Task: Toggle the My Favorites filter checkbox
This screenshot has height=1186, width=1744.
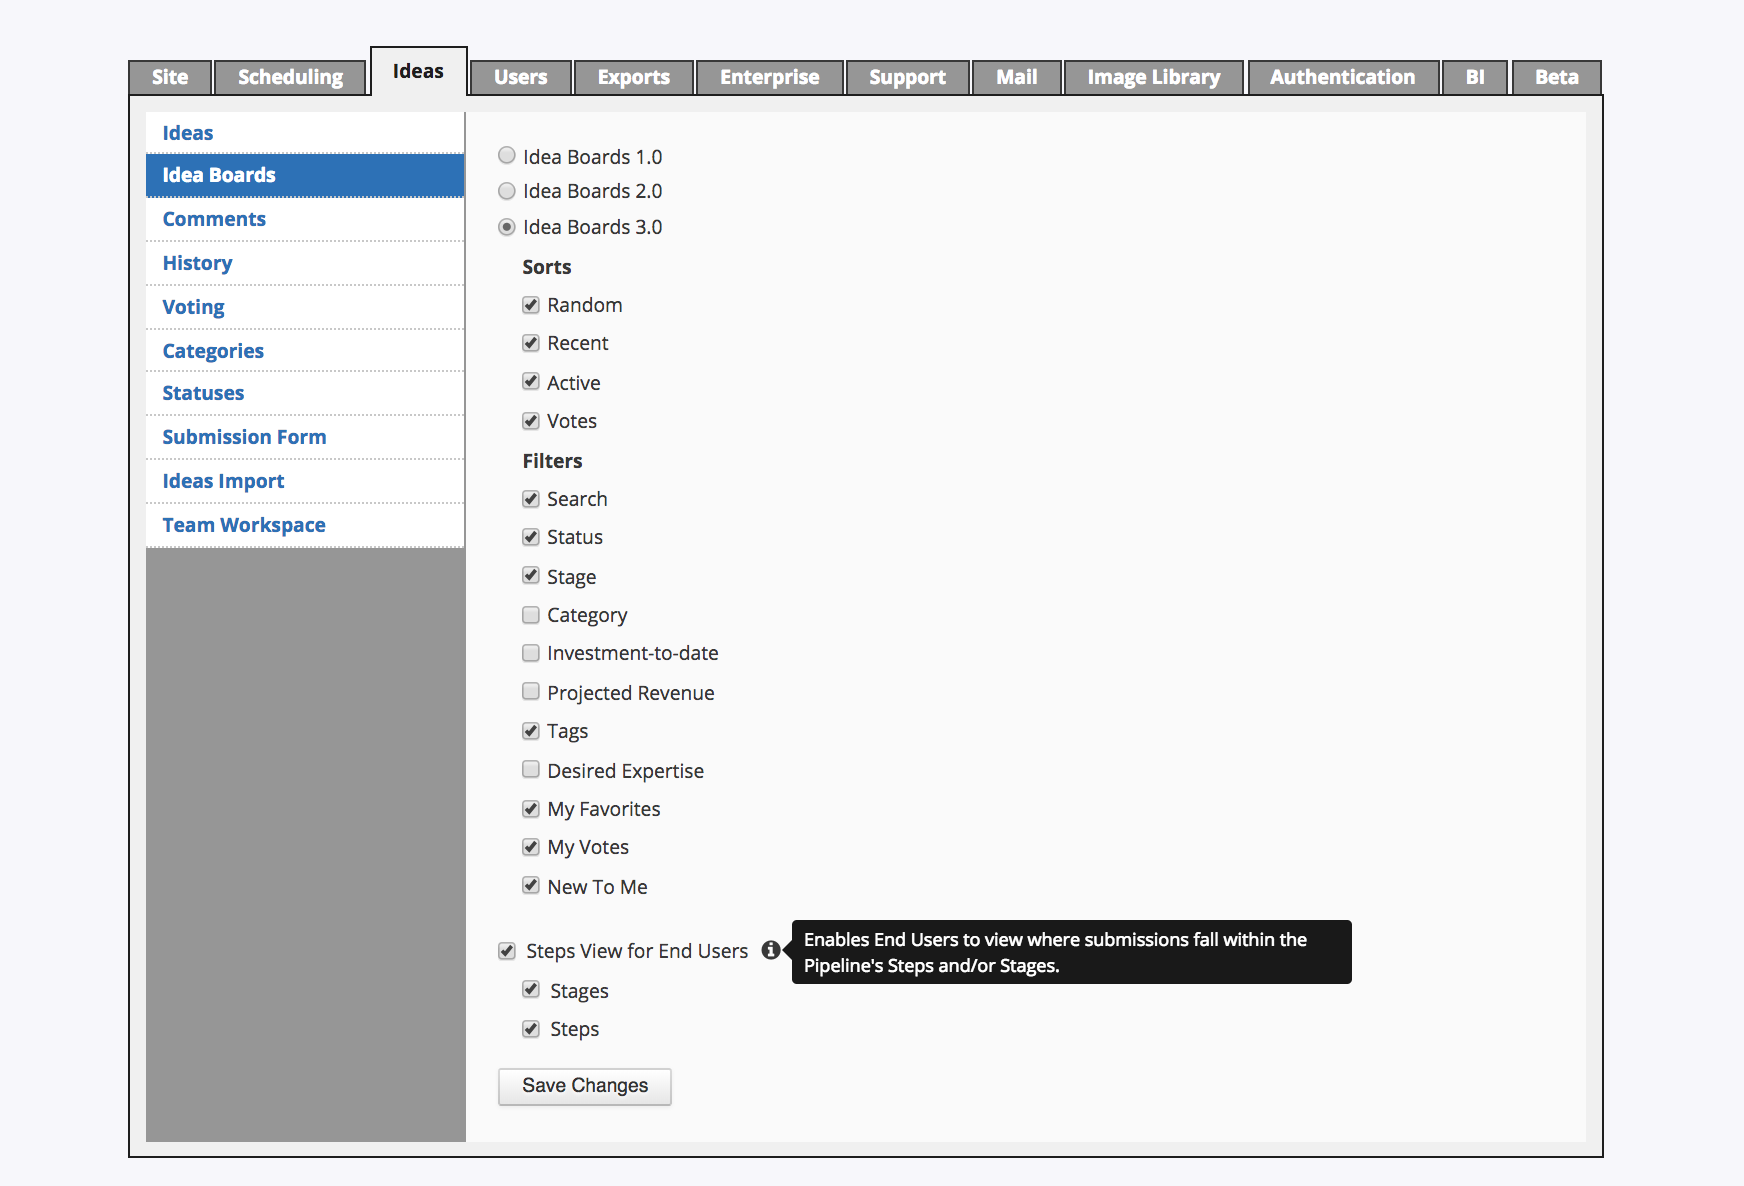Action: coord(531,809)
